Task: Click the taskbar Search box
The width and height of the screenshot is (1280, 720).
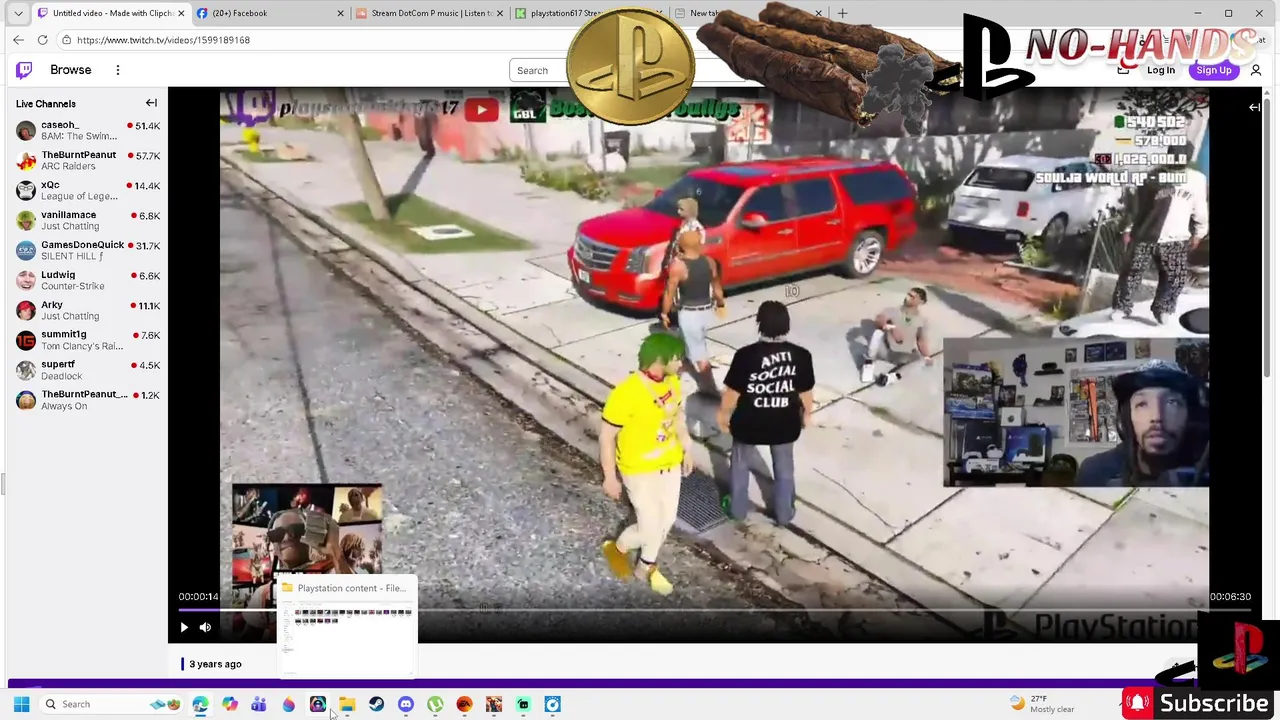Action: tap(112, 704)
